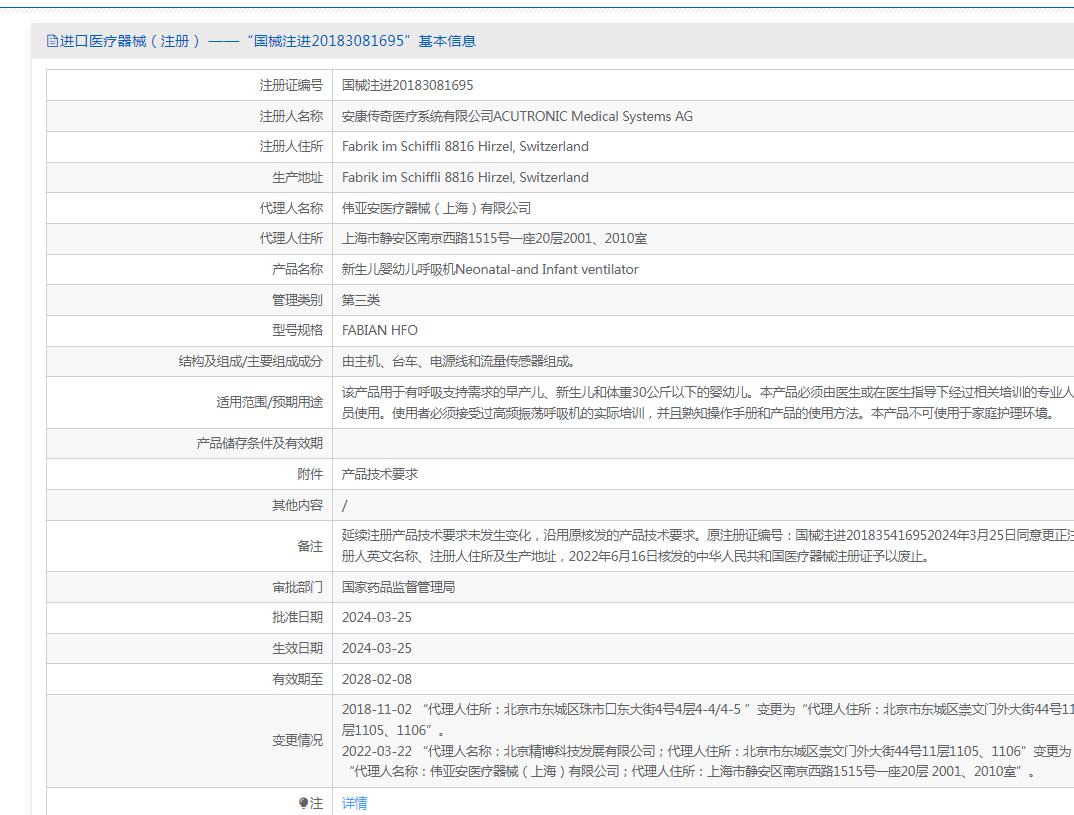Click the 有效期至 label
This screenshot has width=1074, height=815.
297,679
